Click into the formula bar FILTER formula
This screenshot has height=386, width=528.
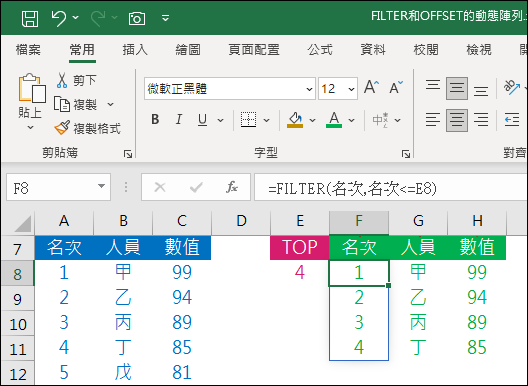click(x=391, y=188)
